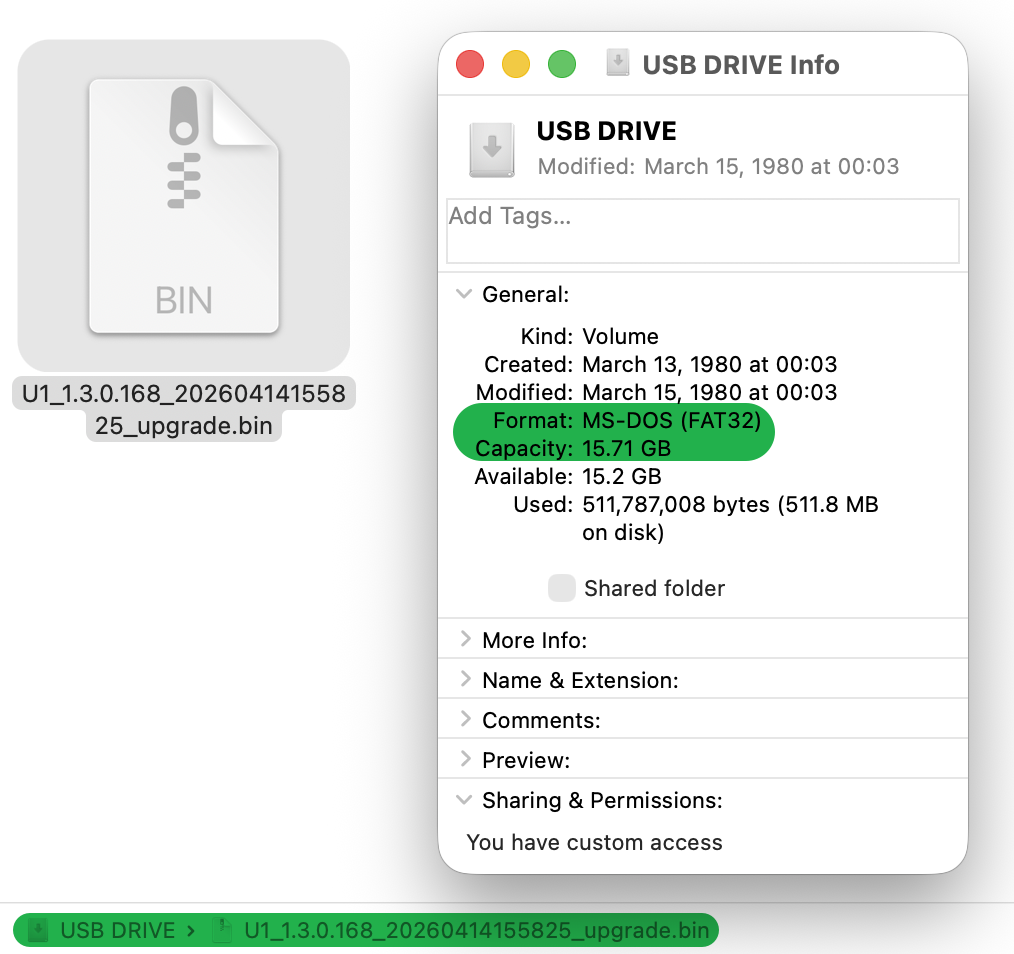Viewport: 1014px width, 954px height.
Task: Select the large BIN archive file icon
Action: pos(184,206)
